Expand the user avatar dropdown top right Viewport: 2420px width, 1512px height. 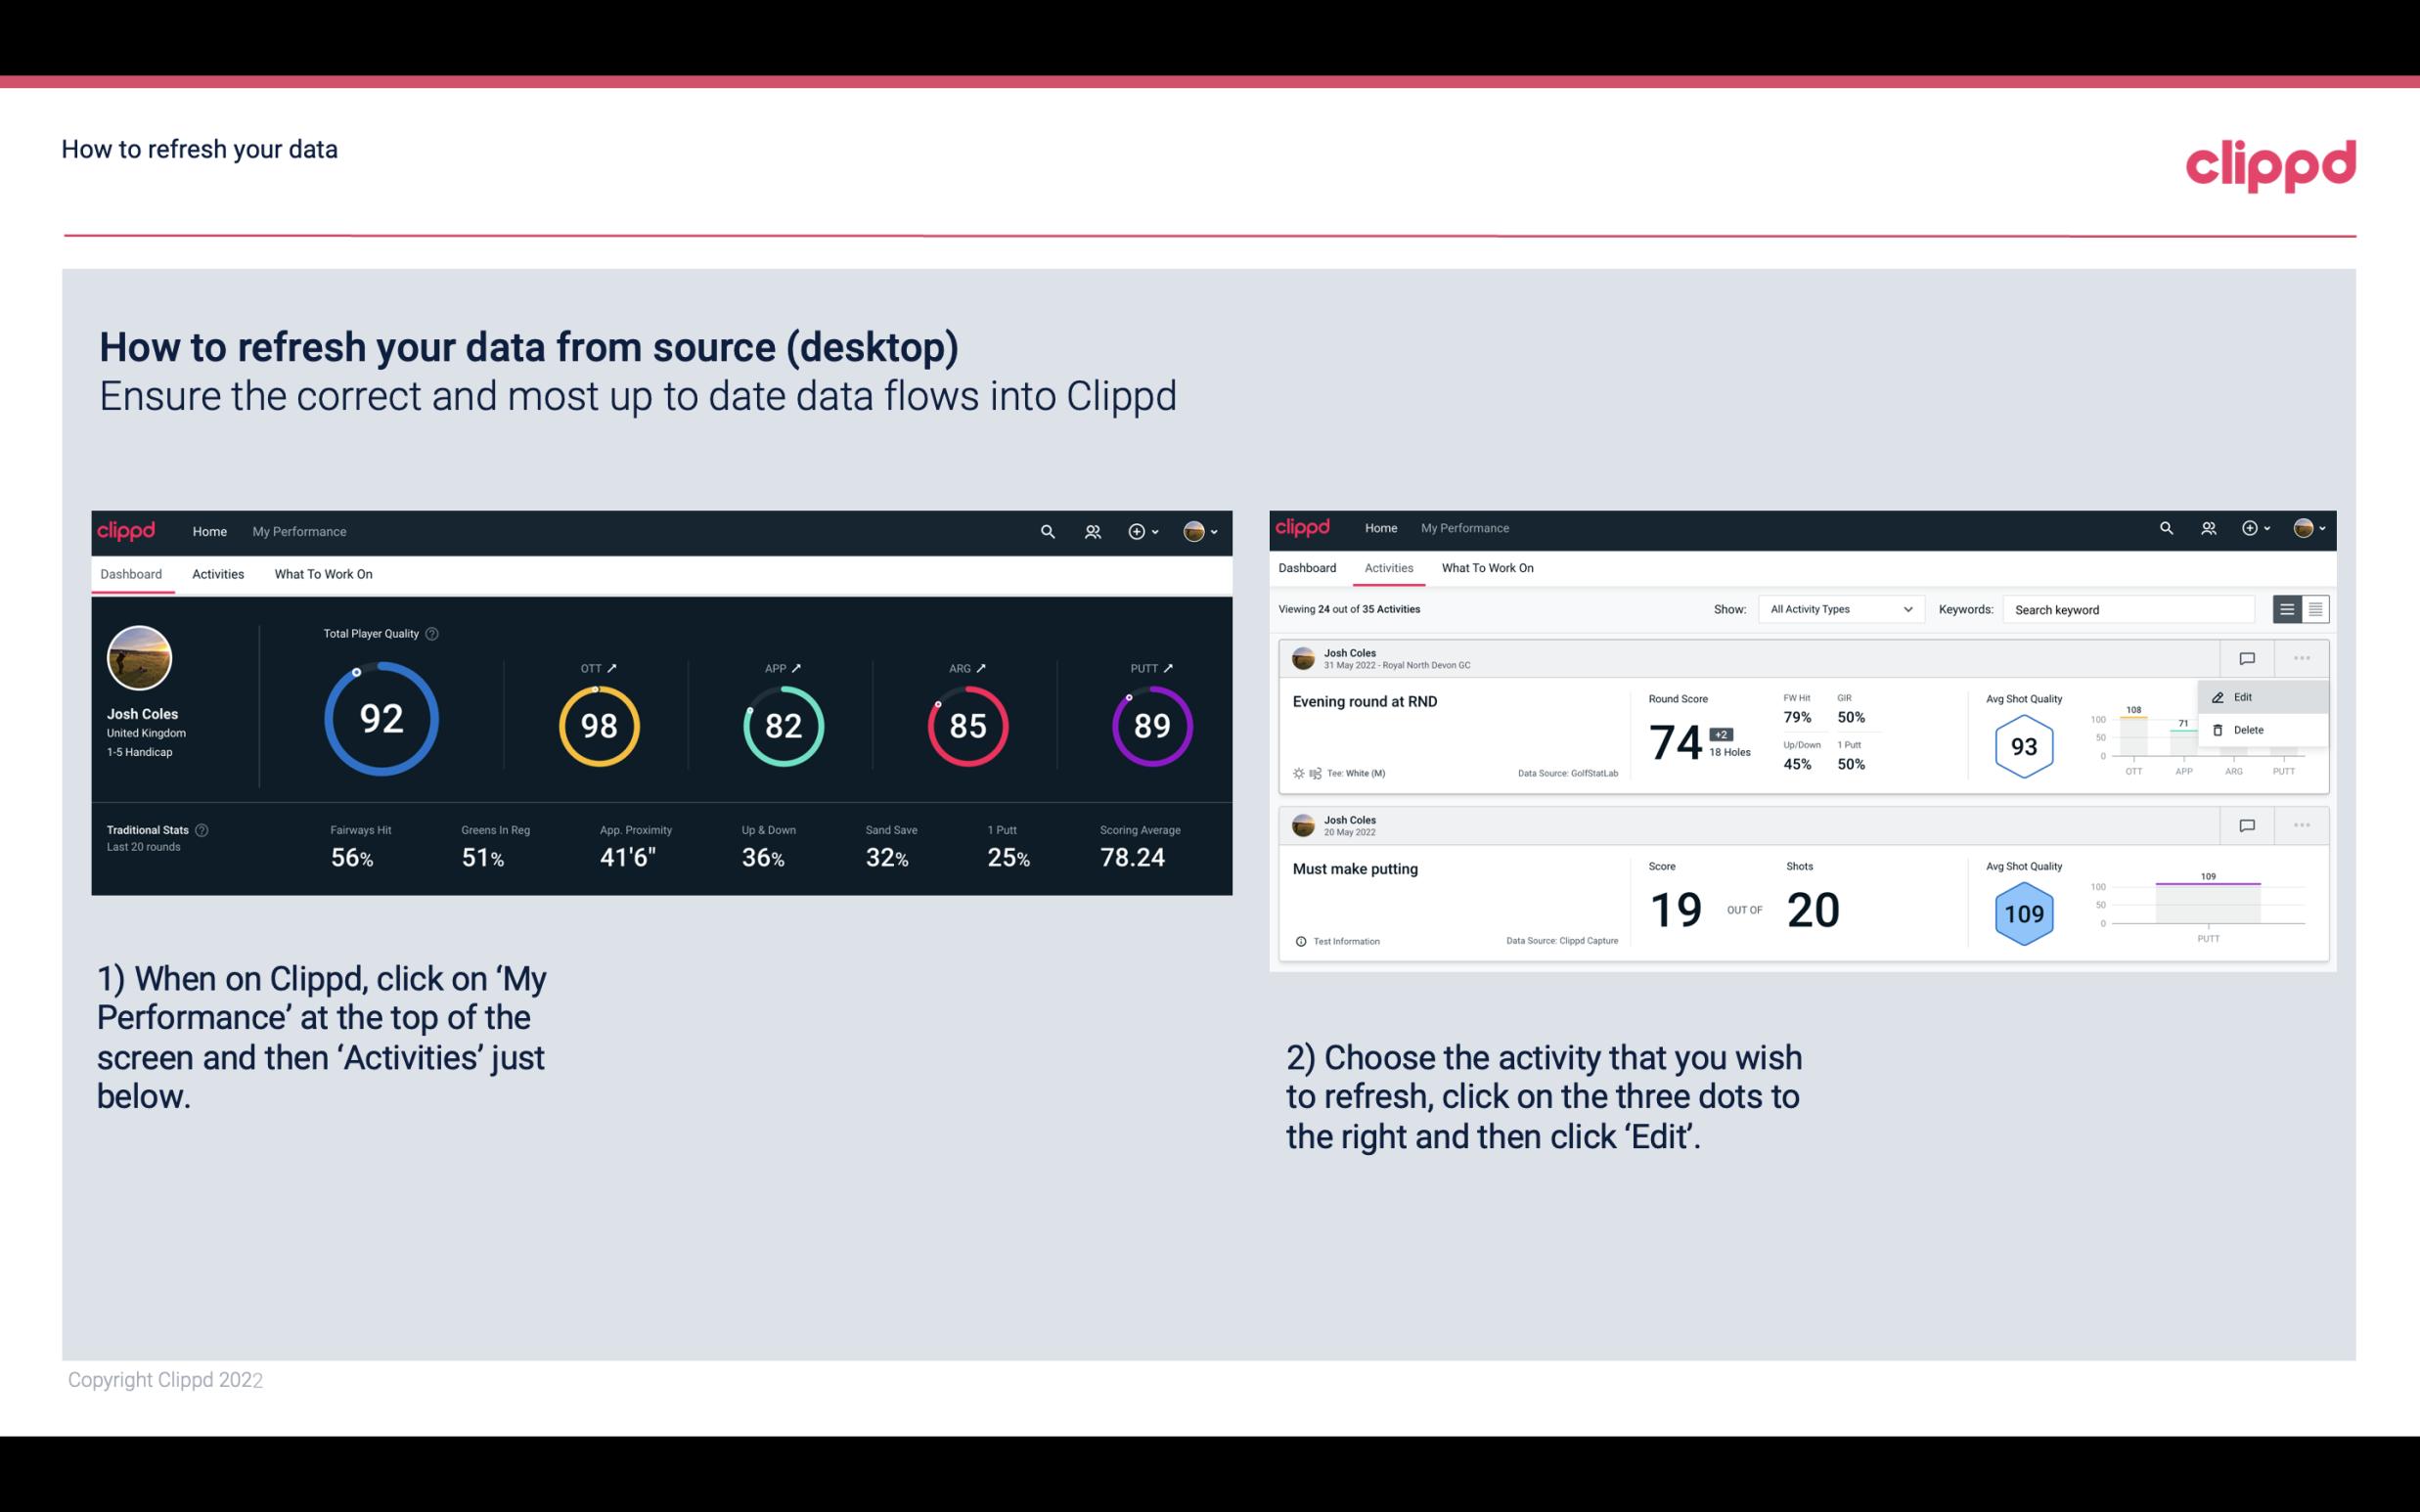tap(1206, 529)
